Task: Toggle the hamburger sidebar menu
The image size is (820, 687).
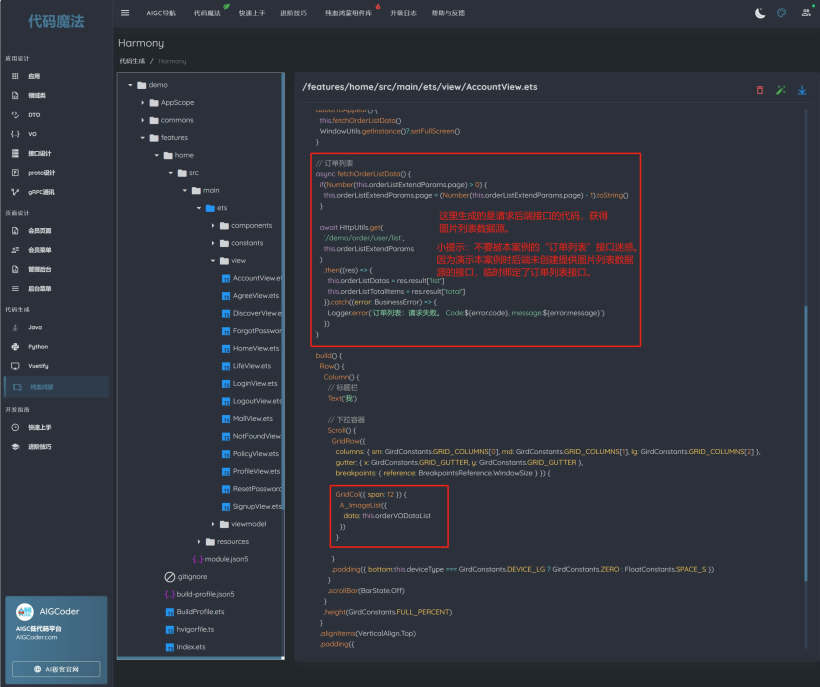Action: [x=125, y=13]
